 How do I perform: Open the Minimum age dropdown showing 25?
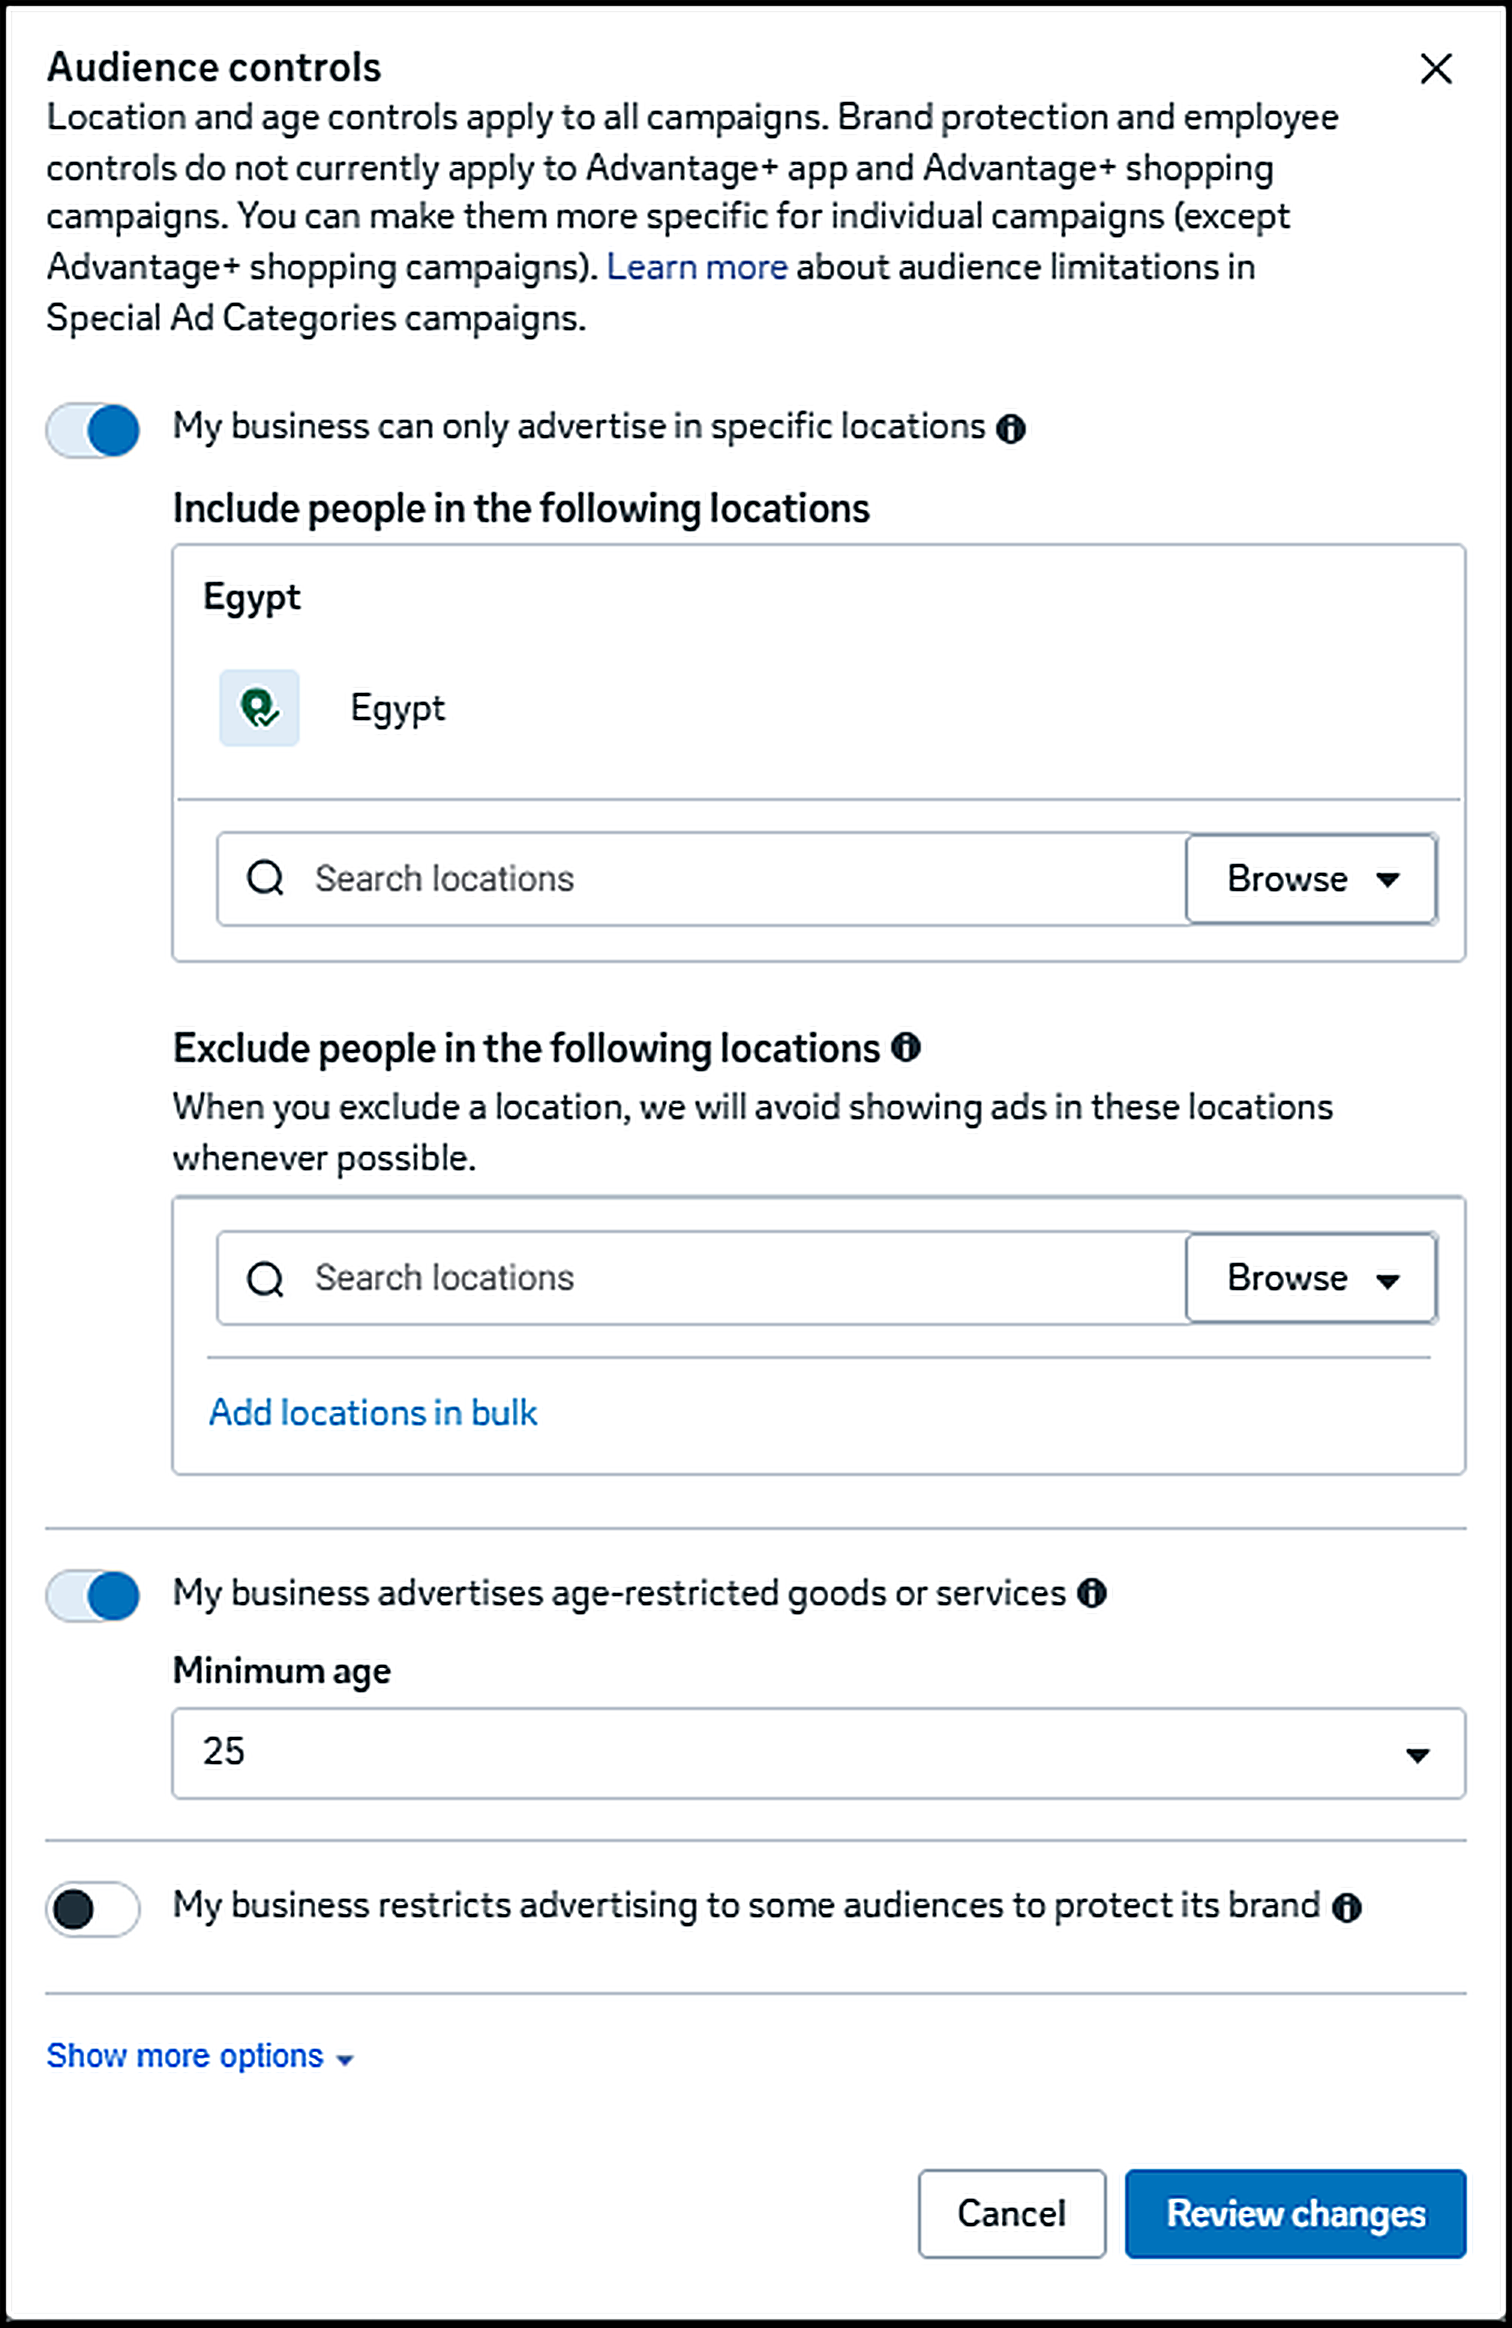818,1753
